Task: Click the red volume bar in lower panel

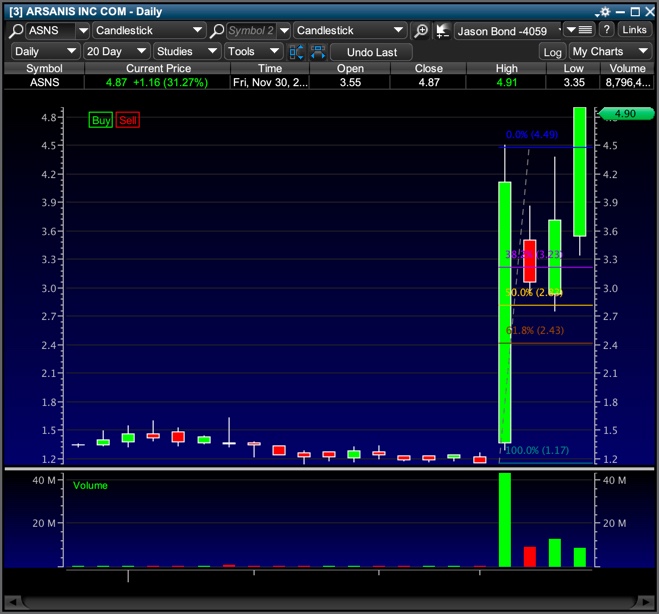Action: [x=530, y=557]
